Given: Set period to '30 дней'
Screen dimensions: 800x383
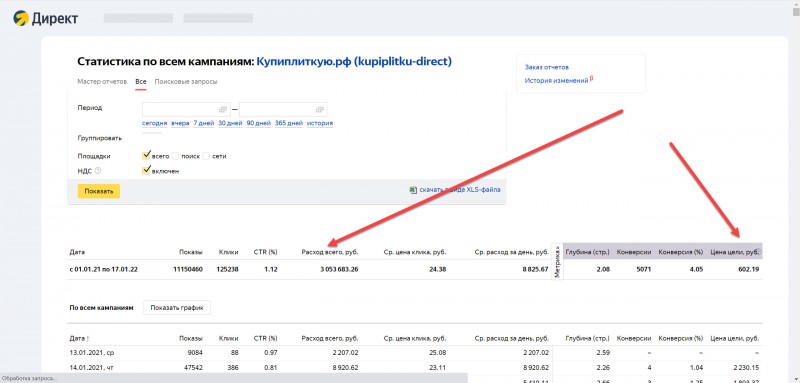Looking at the screenshot, I should [230, 123].
